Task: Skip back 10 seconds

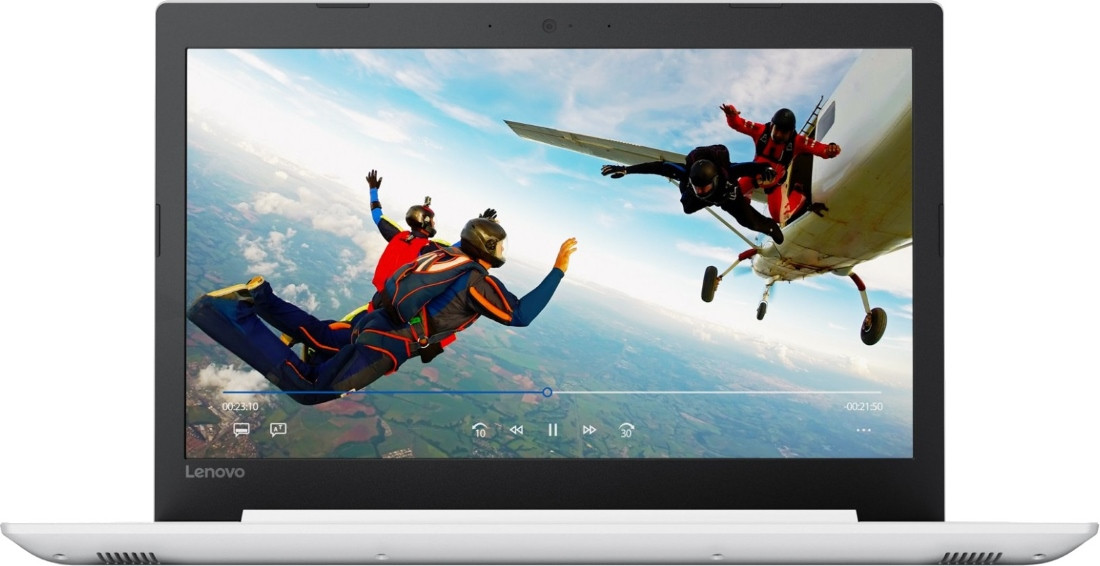Action: [480, 430]
